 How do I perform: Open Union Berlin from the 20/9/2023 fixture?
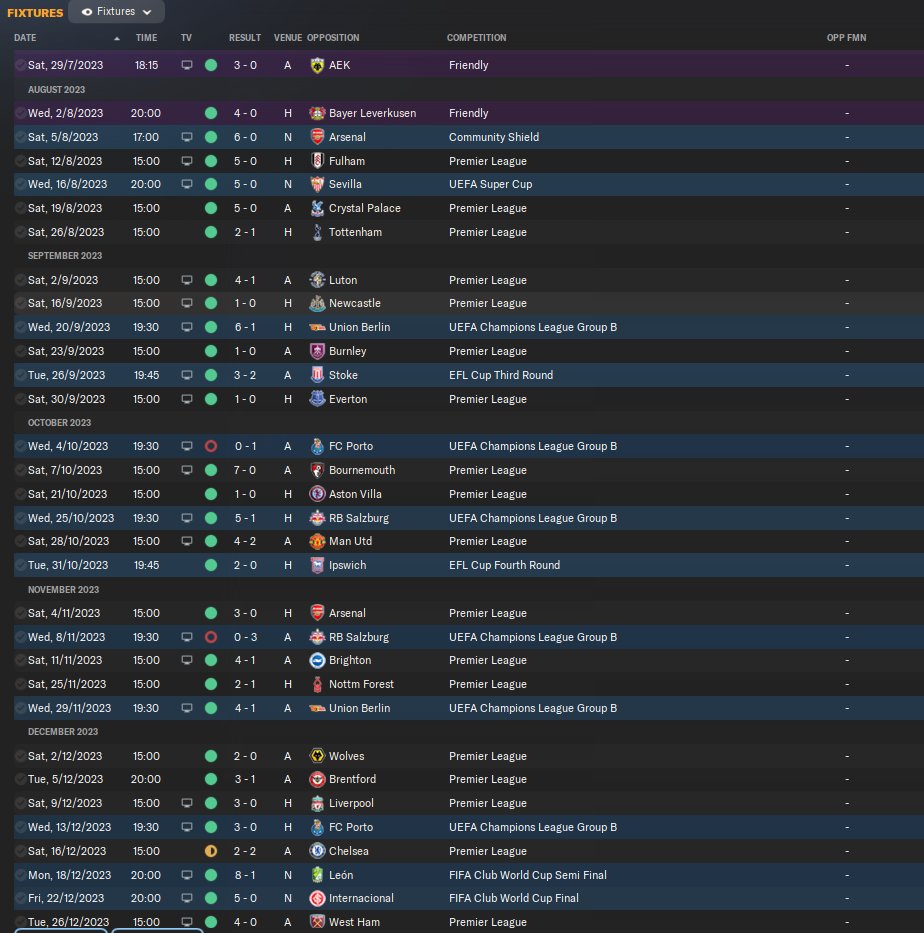(359, 327)
